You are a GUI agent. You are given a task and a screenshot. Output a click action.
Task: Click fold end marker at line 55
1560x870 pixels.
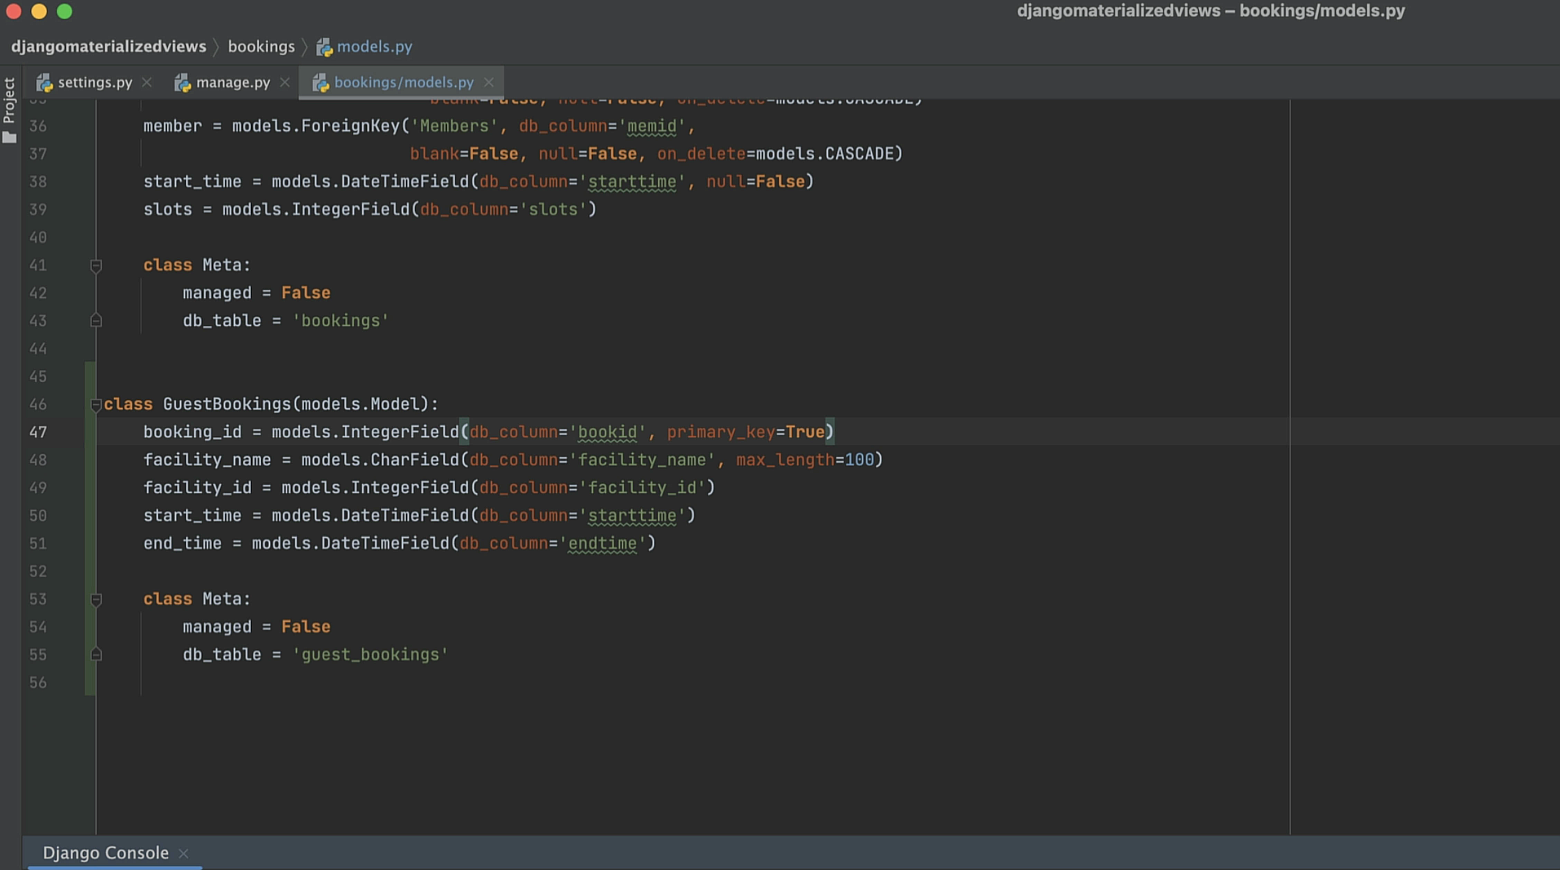[x=96, y=654]
